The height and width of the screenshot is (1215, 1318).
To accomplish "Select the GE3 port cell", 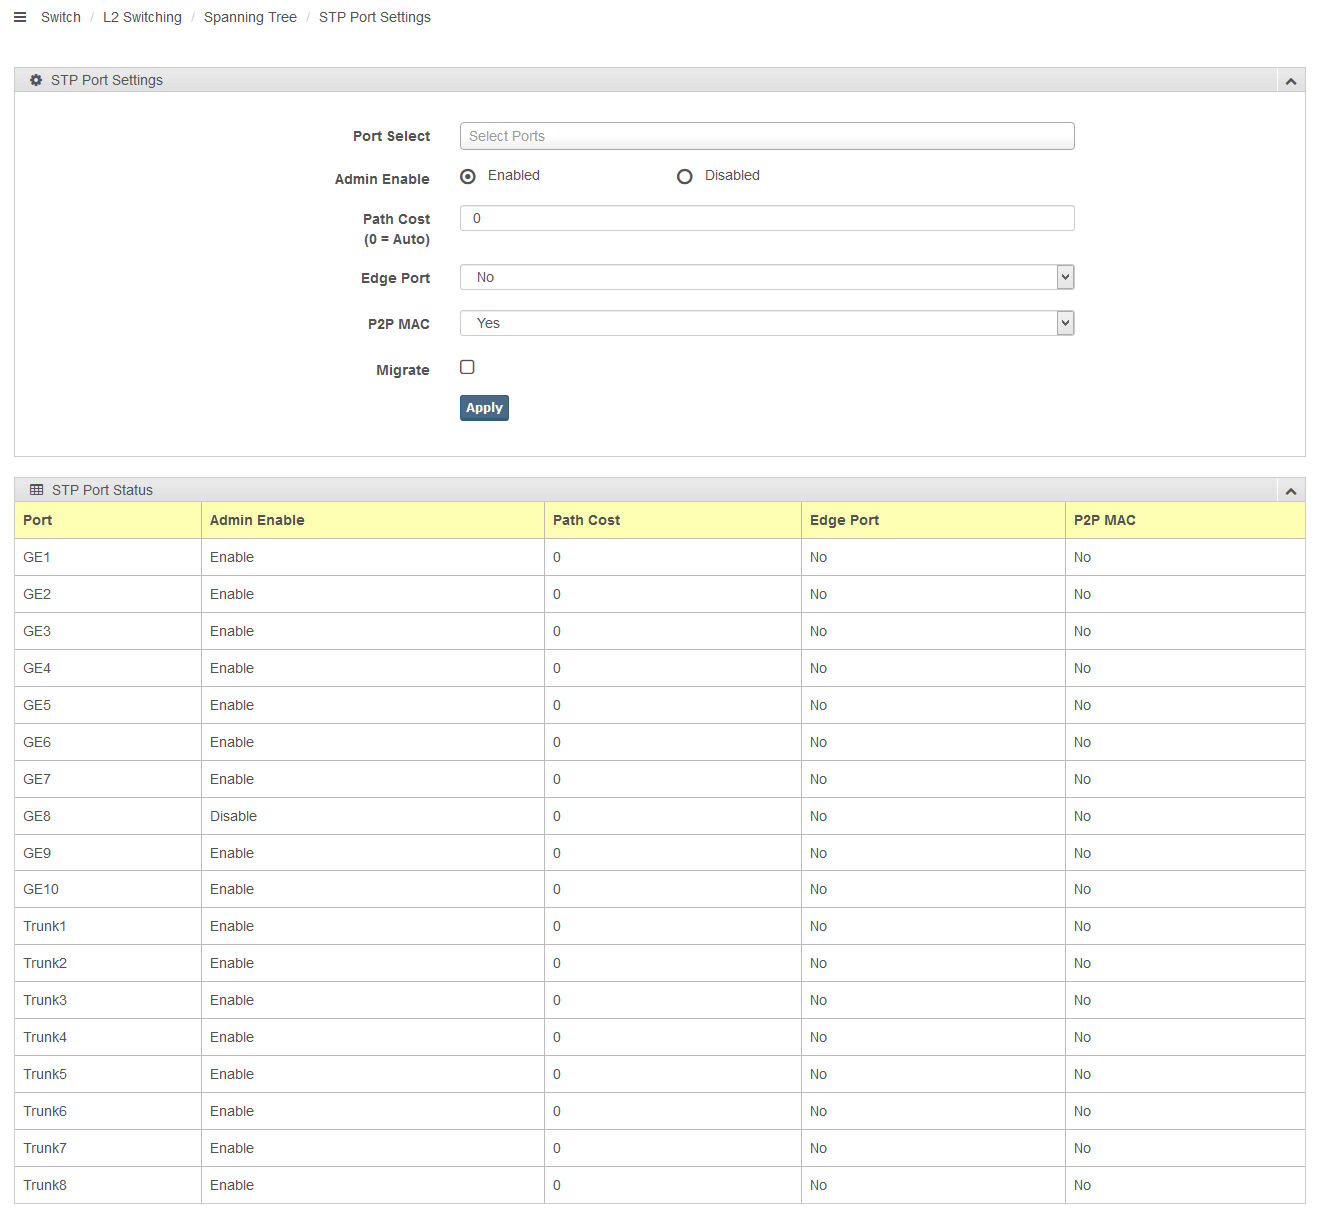I will [x=108, y=631].
